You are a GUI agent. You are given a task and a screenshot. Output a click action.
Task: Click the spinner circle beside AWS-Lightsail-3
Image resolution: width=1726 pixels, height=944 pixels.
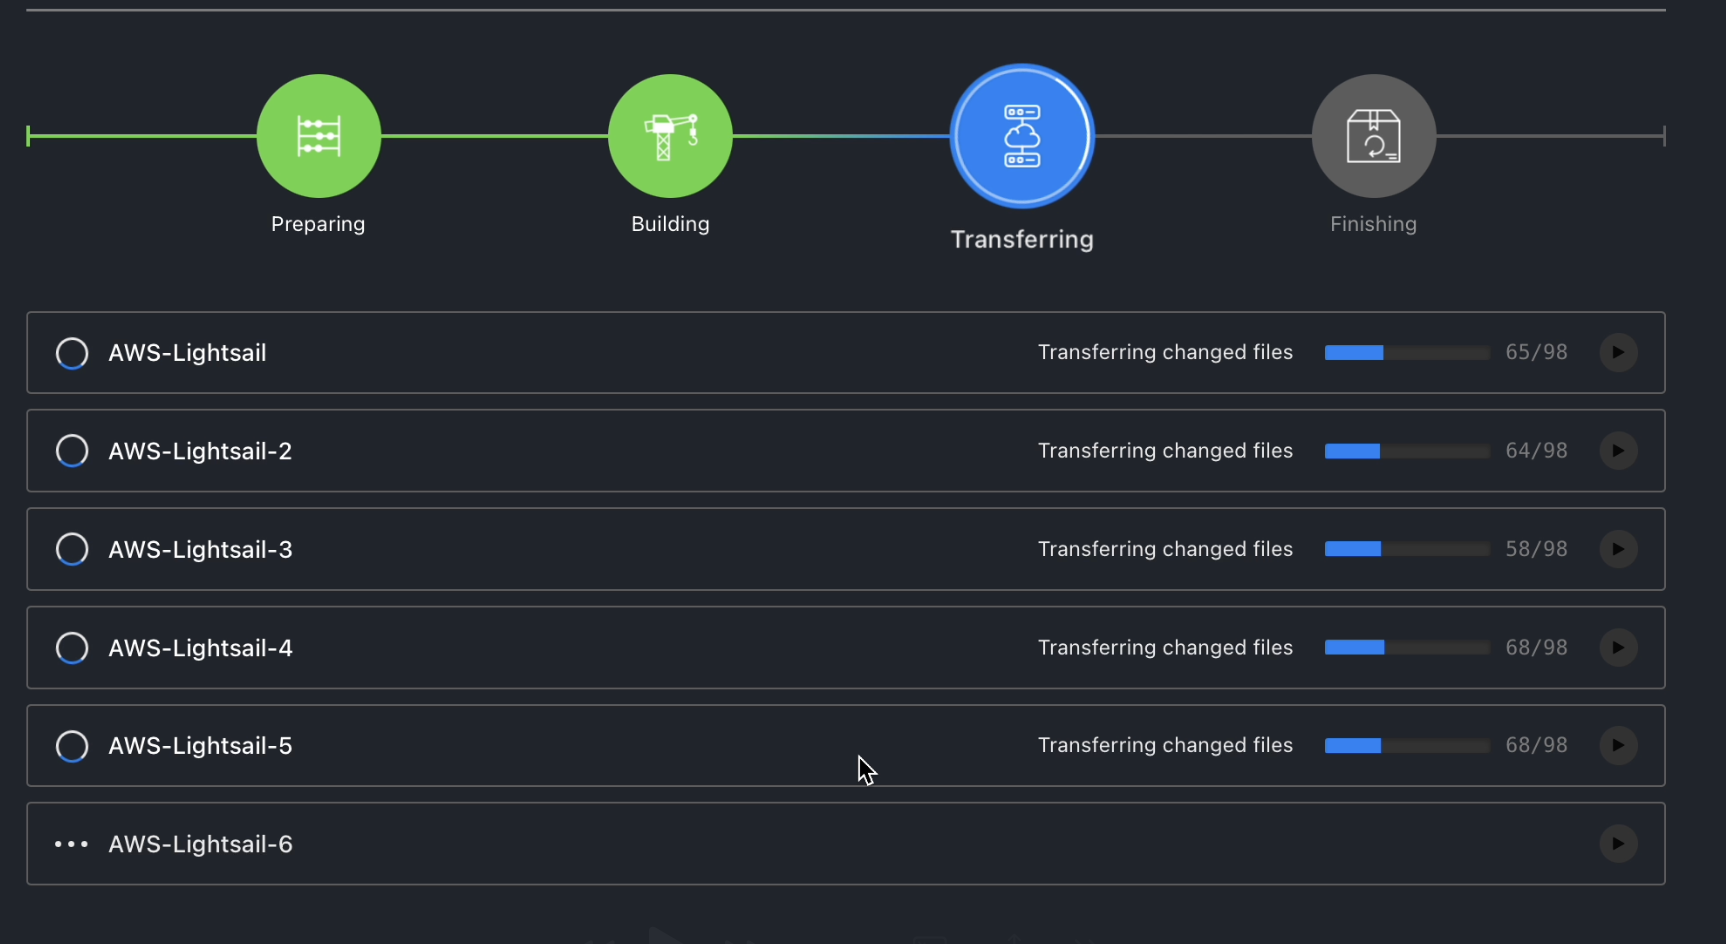pos(72,549)
